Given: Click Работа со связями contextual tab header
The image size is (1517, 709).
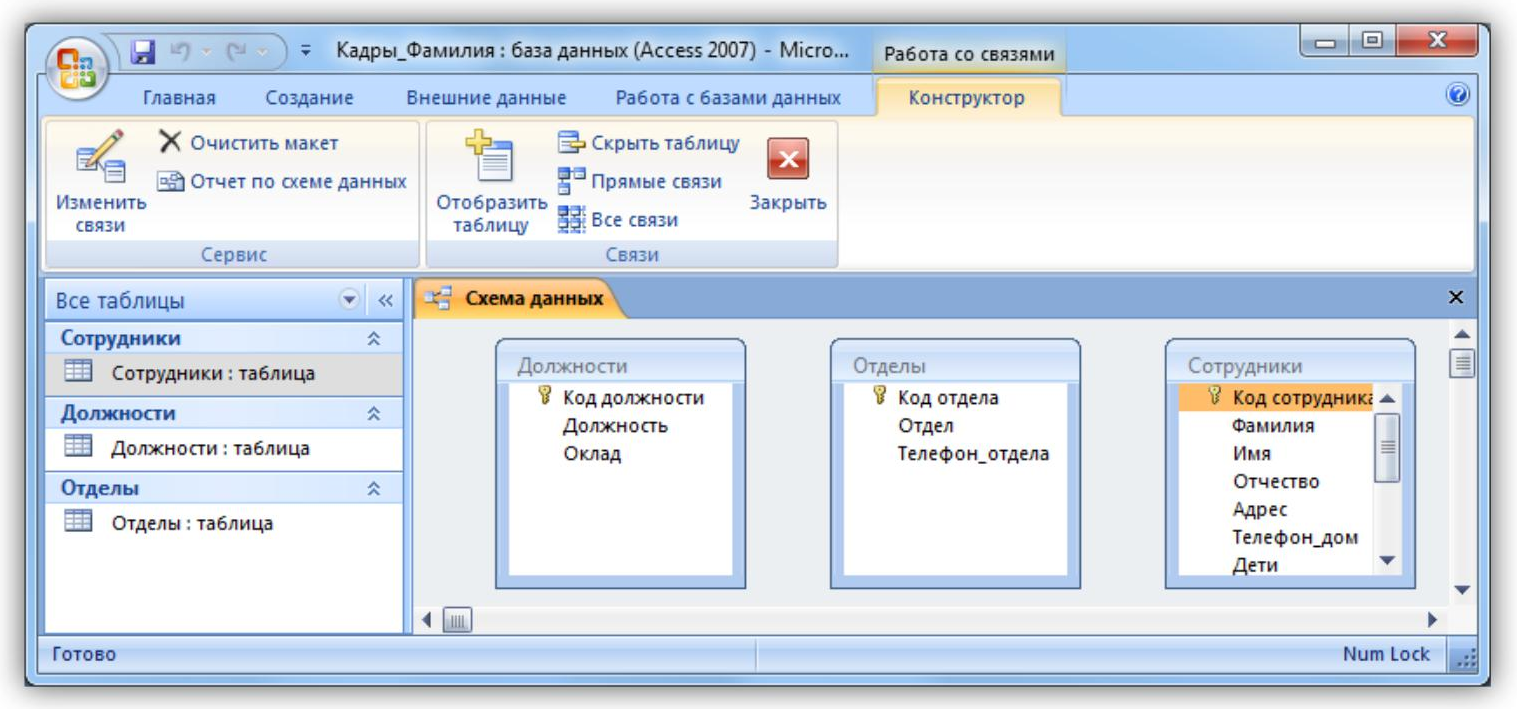Looking at the screenshot, I should (x=969, y=55).
